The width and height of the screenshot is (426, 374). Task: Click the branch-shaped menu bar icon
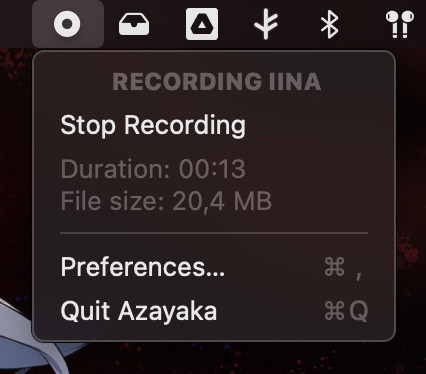click(266, 24)
